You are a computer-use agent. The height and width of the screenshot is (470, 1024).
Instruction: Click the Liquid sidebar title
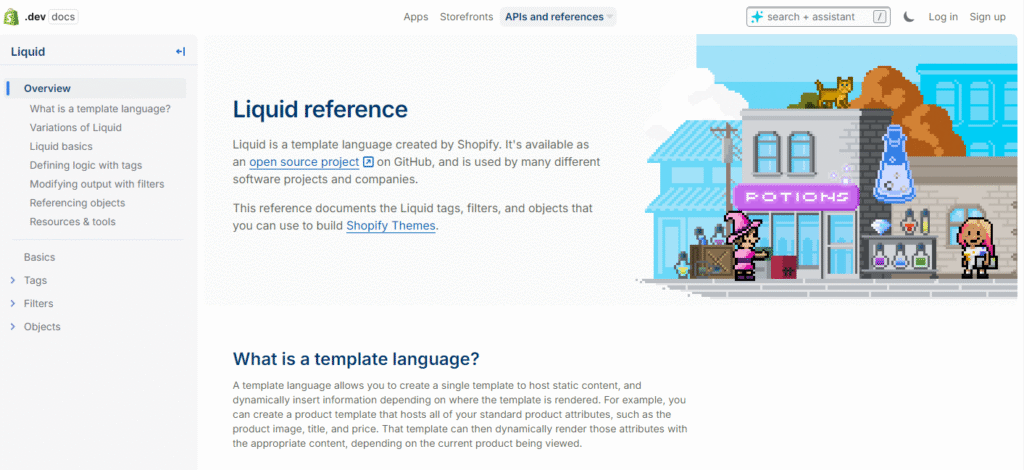click(28, 52)
